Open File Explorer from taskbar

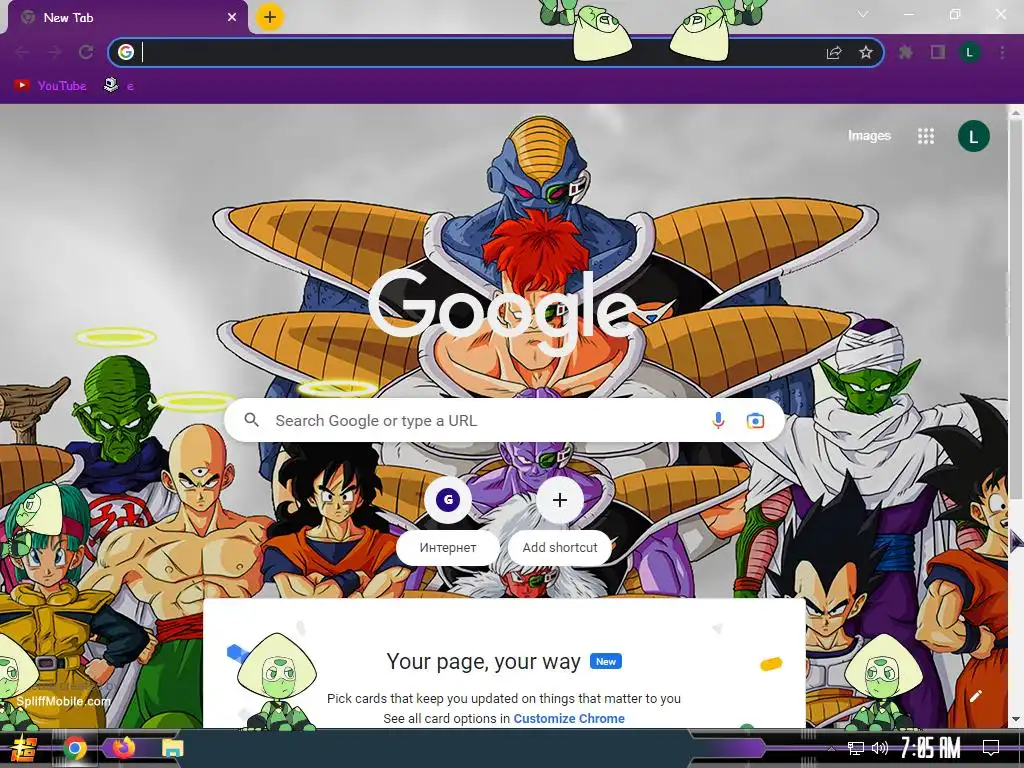tap(173, 748)
